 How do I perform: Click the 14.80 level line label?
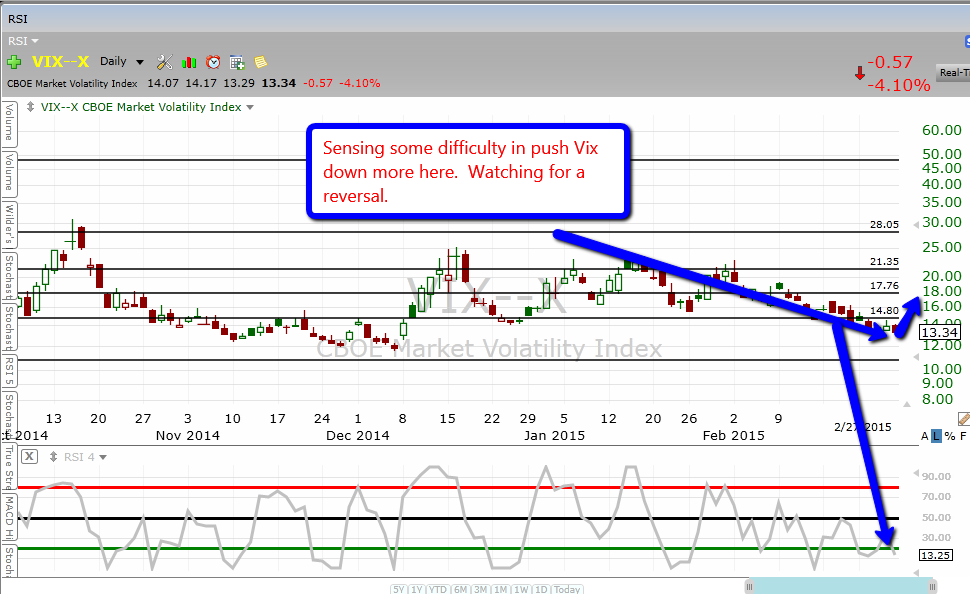point(884,311)
